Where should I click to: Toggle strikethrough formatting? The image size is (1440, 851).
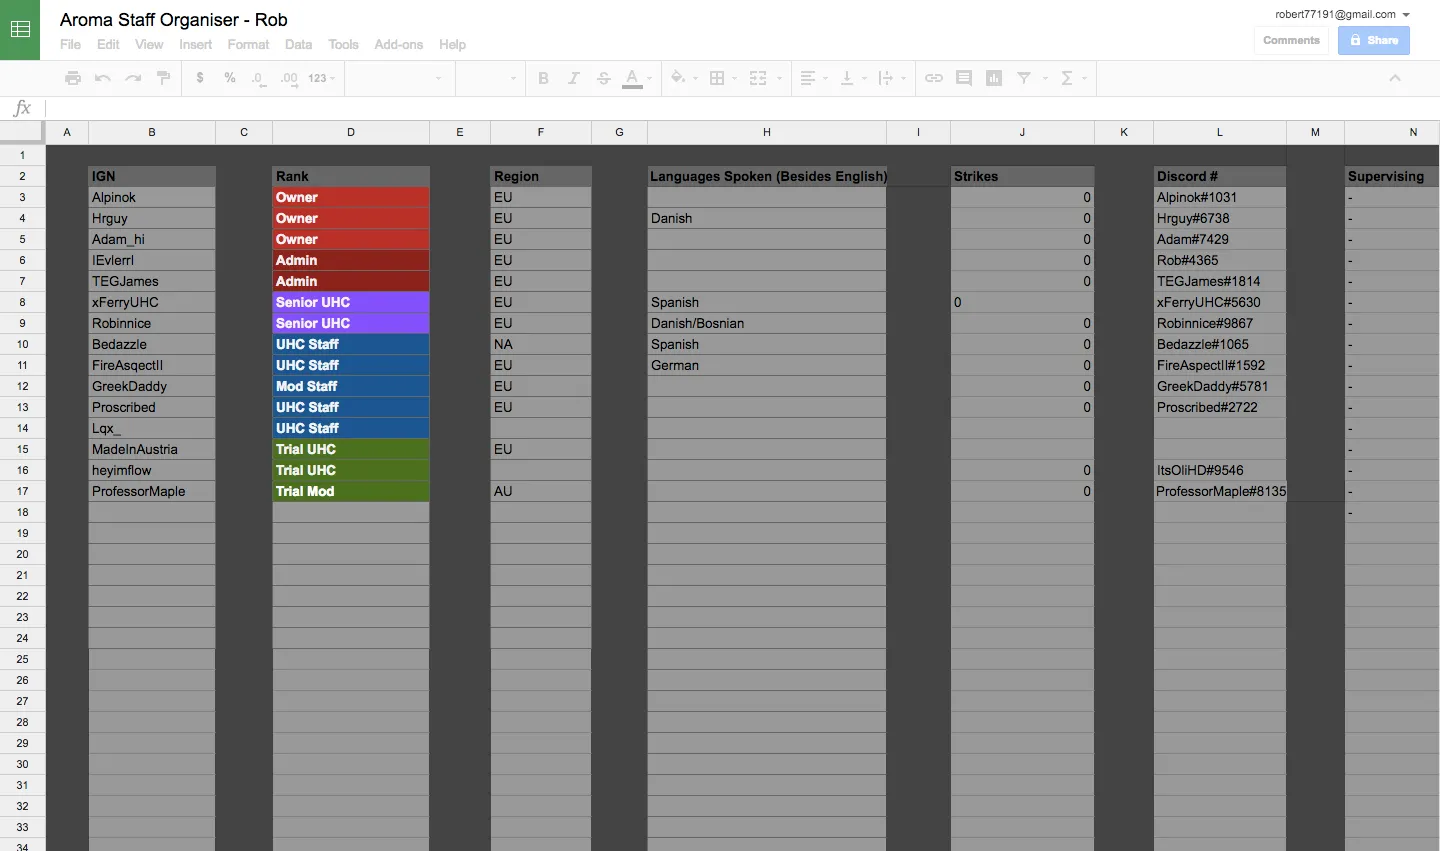tap(603, 78)
